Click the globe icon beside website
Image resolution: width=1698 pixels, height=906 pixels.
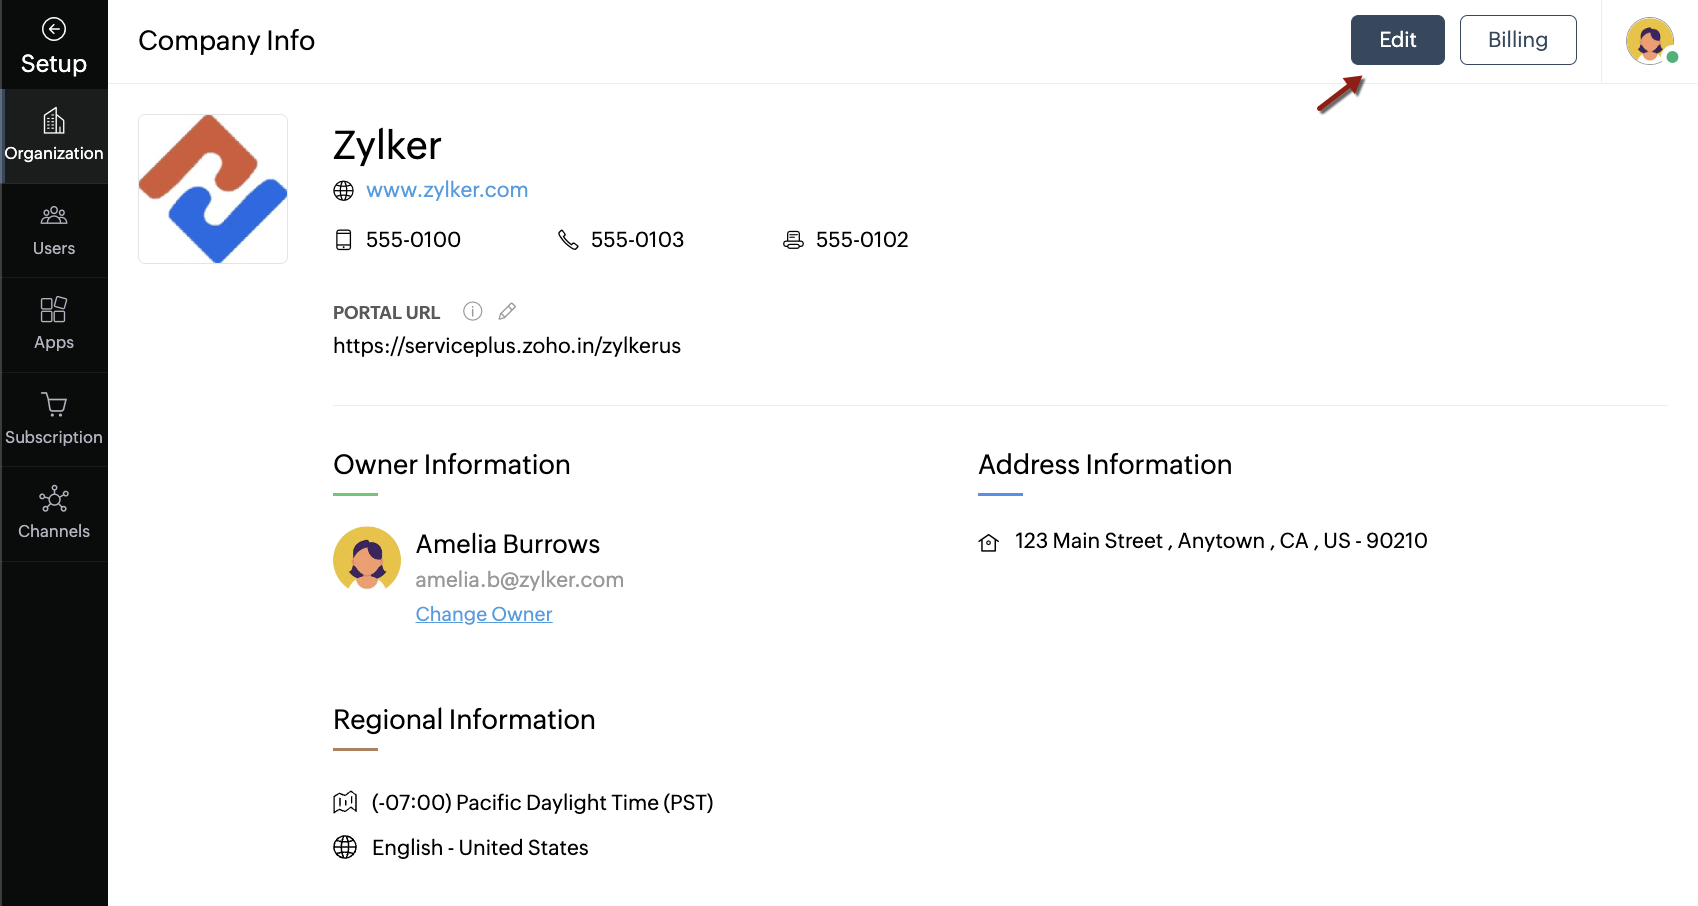coord(344,191)
